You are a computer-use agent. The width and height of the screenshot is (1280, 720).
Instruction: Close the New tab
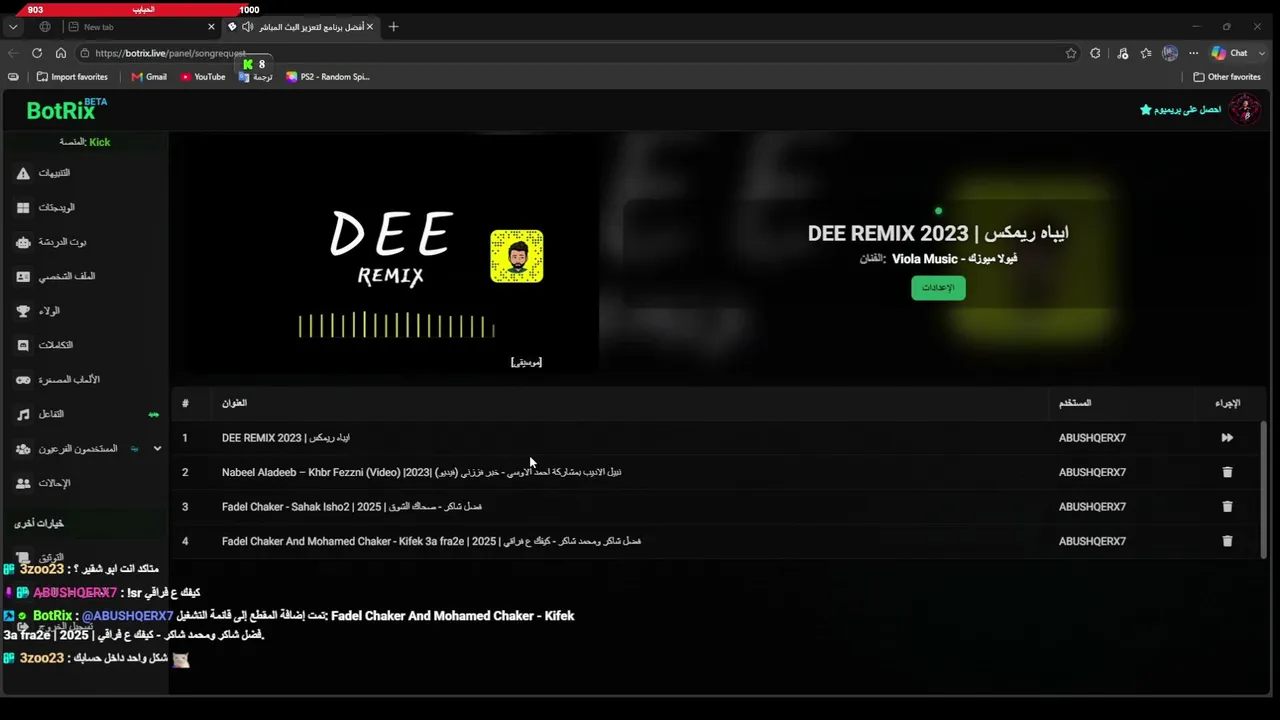point(211,27)
